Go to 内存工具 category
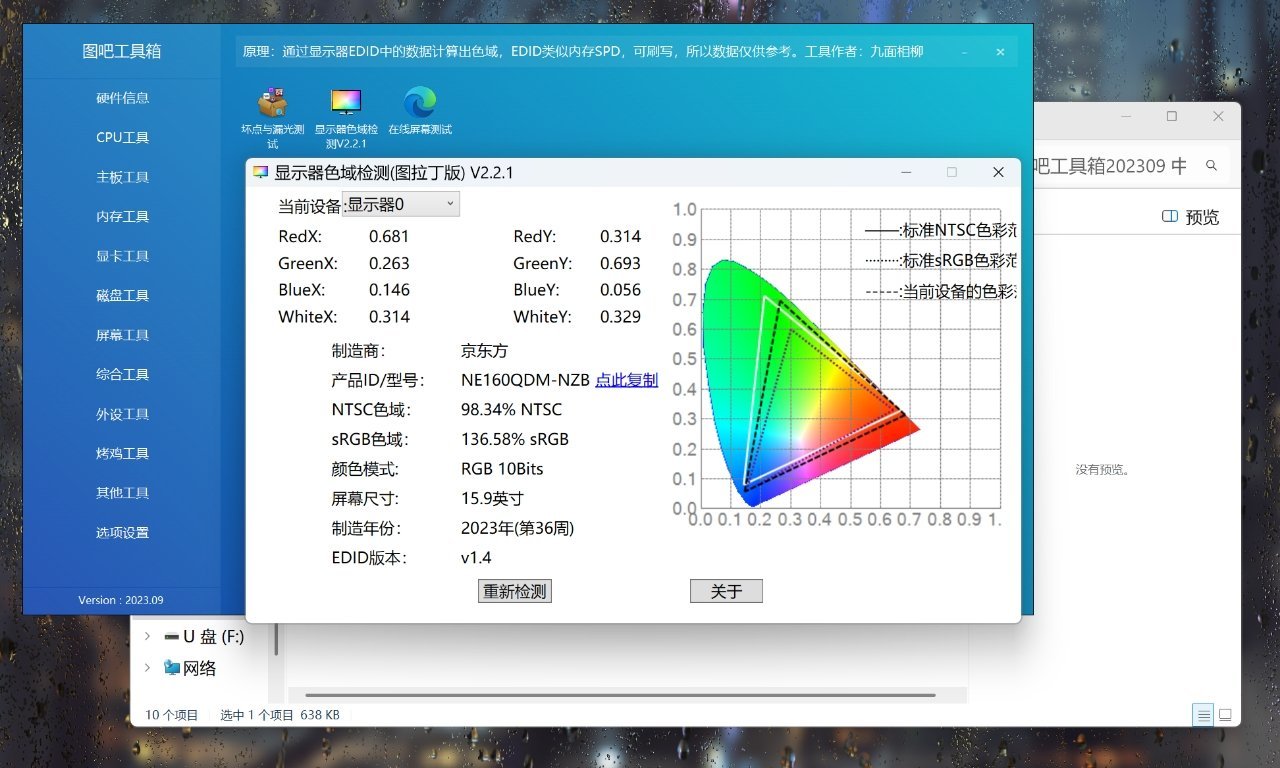 coord(122,216)
